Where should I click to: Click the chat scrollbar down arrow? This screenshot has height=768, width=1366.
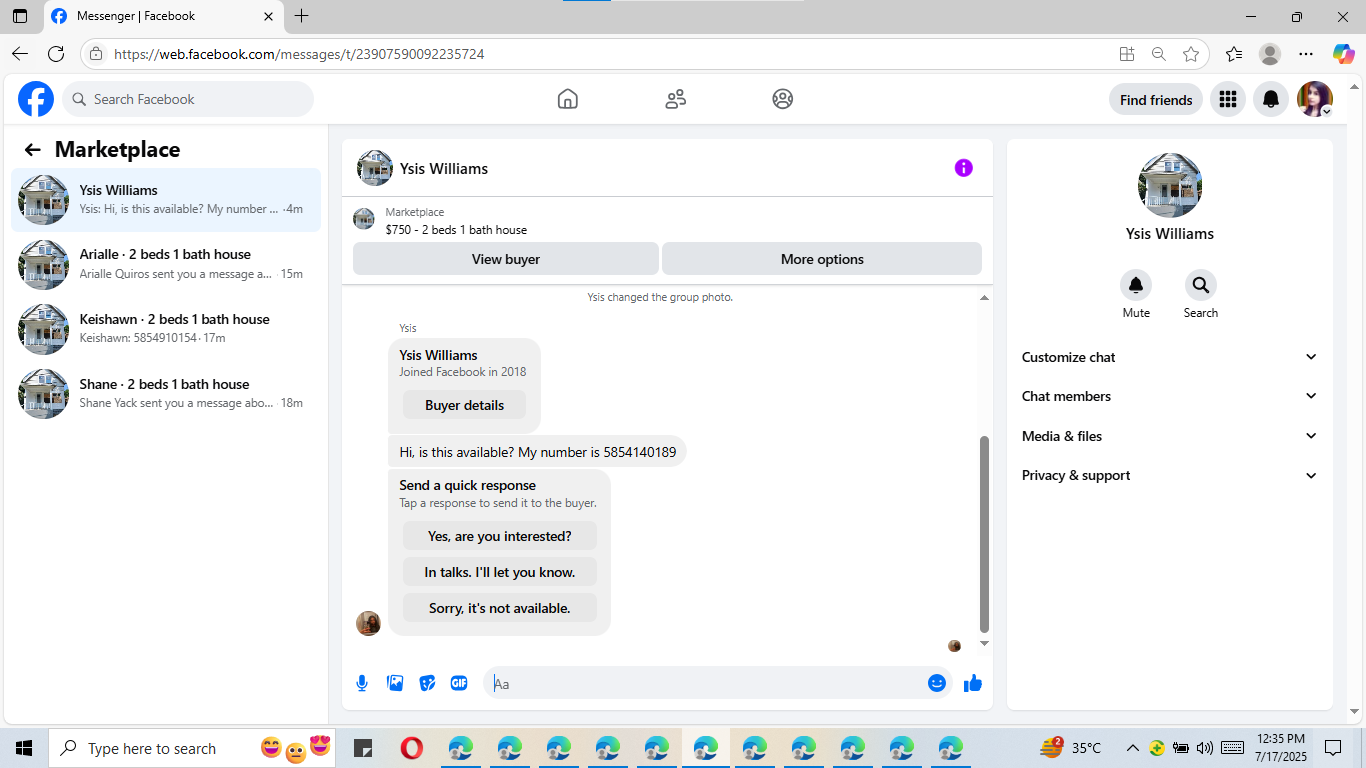coord(984,643)
